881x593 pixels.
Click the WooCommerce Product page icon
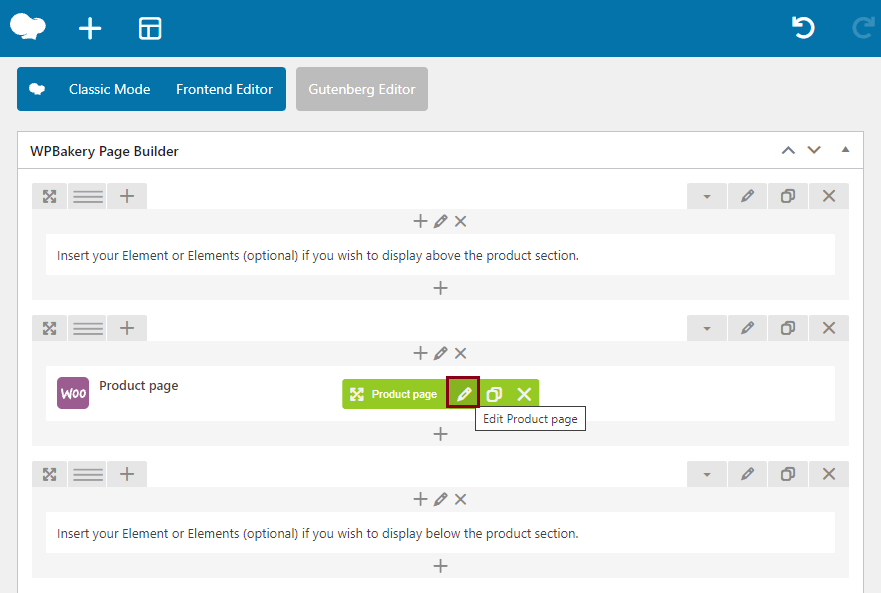pos(73,393)
